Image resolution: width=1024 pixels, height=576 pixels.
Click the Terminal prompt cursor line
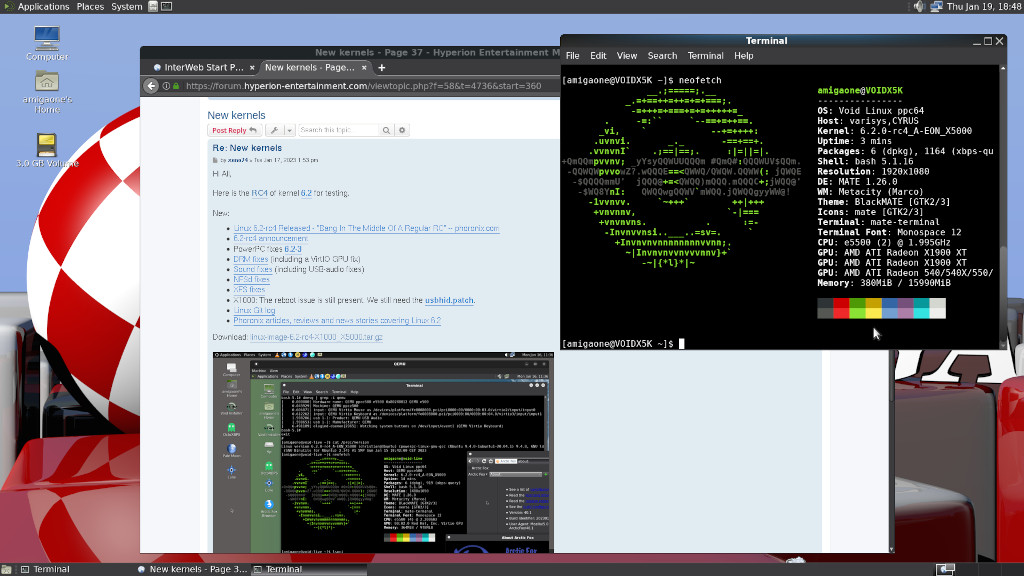(622, 344)
